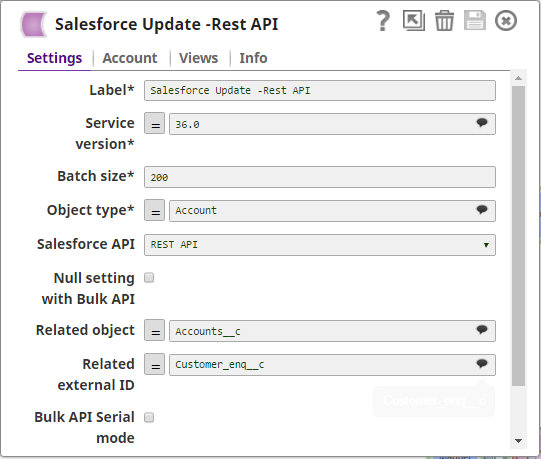Save settings with the floppy disk icon
The image size is (541, 459).
(475, 20)
